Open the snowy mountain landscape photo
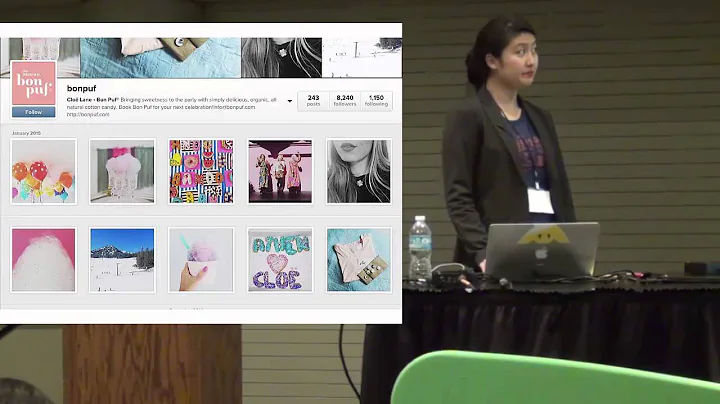The image size is (720, 404). coord(122,260)
